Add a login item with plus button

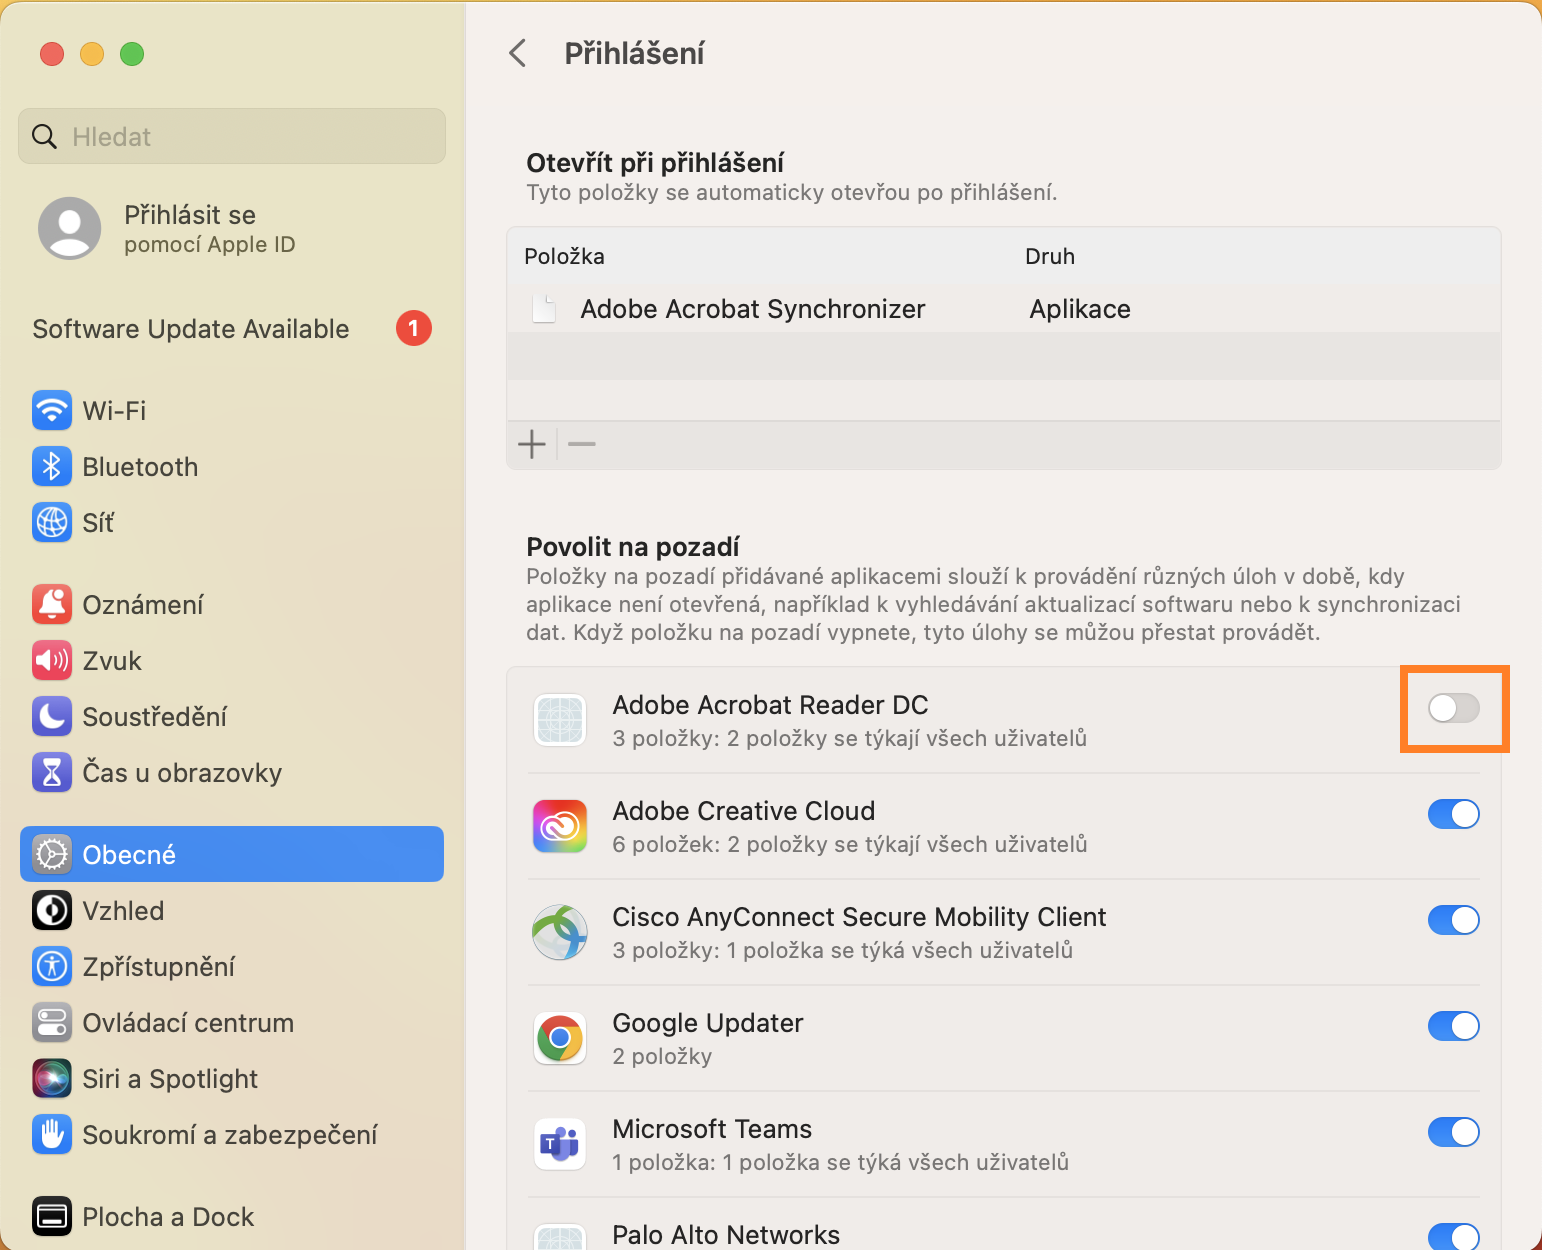coord(532,444)
